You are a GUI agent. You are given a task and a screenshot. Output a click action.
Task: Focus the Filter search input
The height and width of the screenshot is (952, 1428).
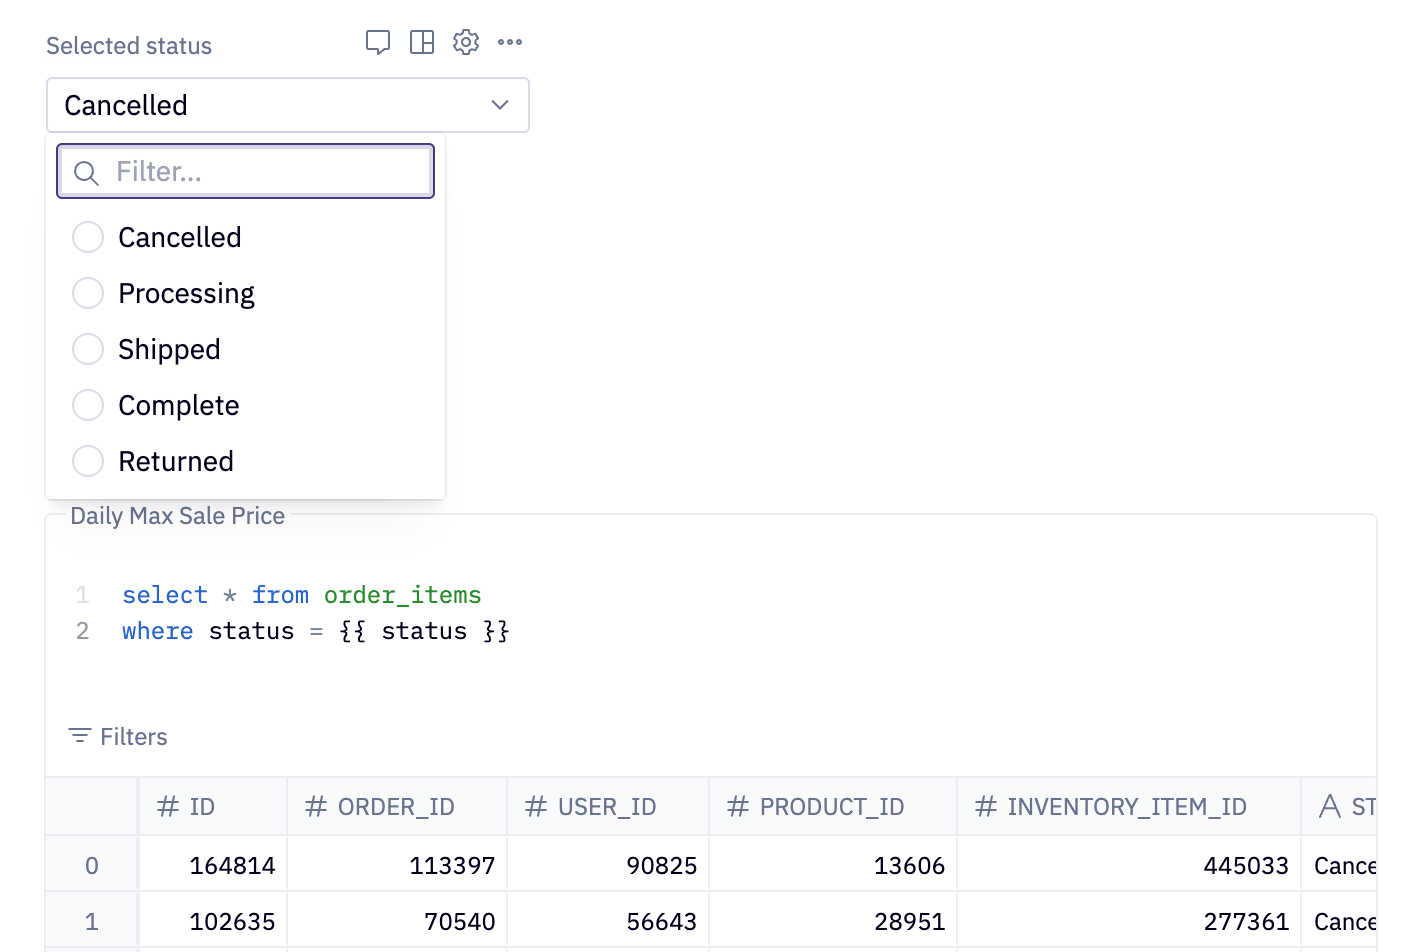pyautogui.click(x=265, y=172)
